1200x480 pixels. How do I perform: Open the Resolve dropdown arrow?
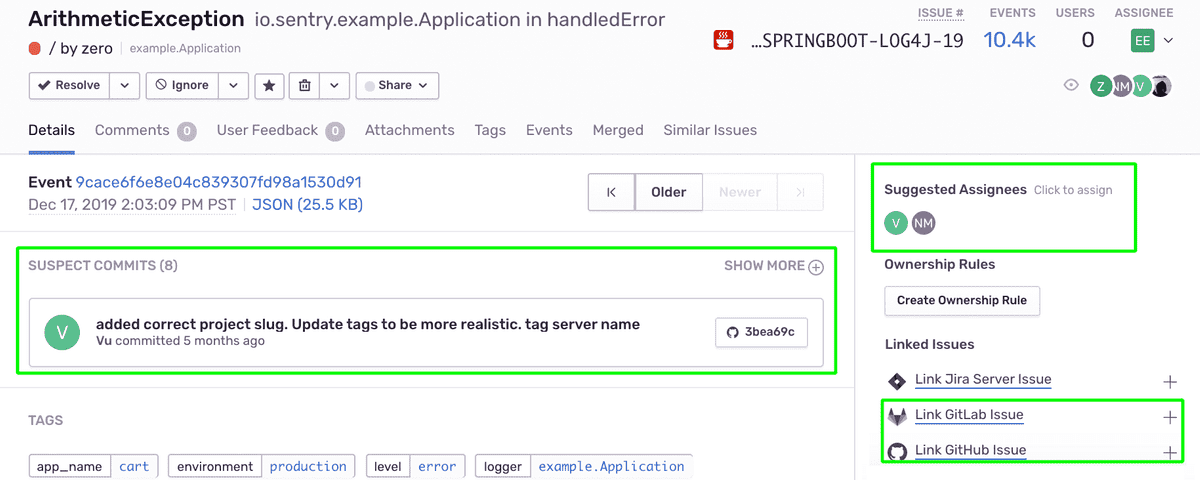125,86
